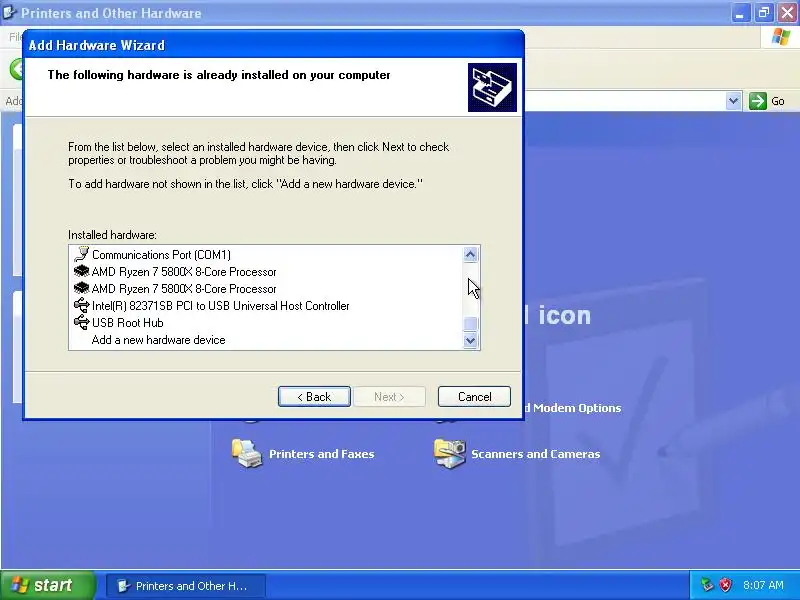Click the Communications Port connector icon
This screenshot has width=800, height=600.
81,254
